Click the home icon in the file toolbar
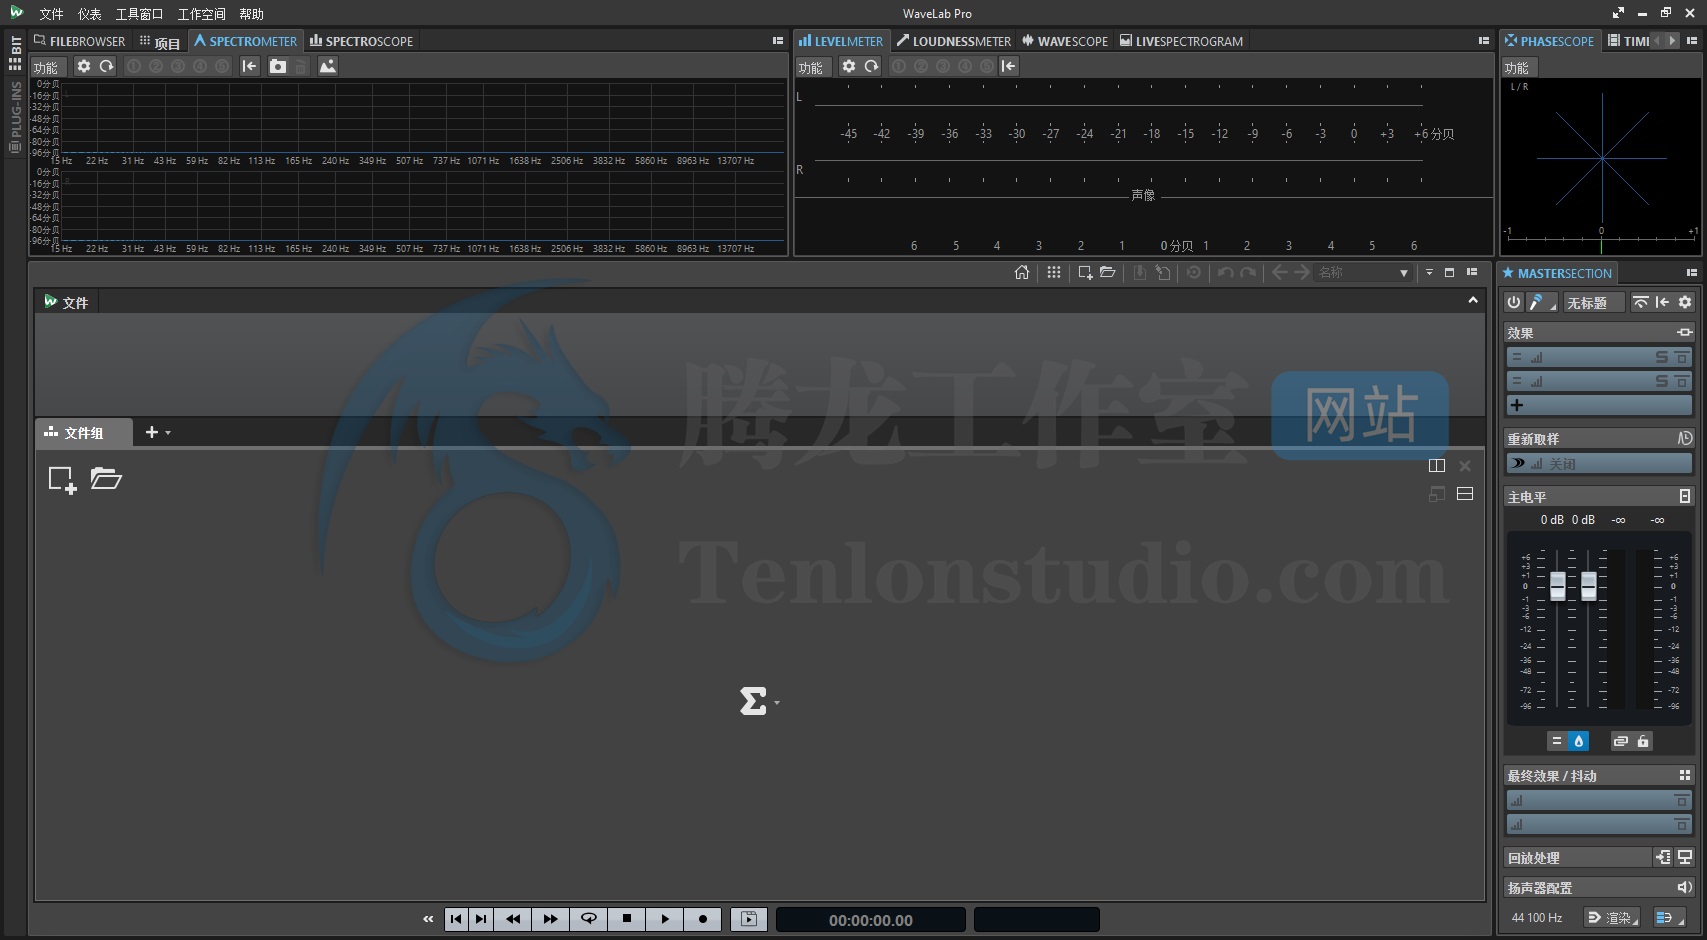The height and width of the screenshot is (940, 1707). tap(1021, 273)
